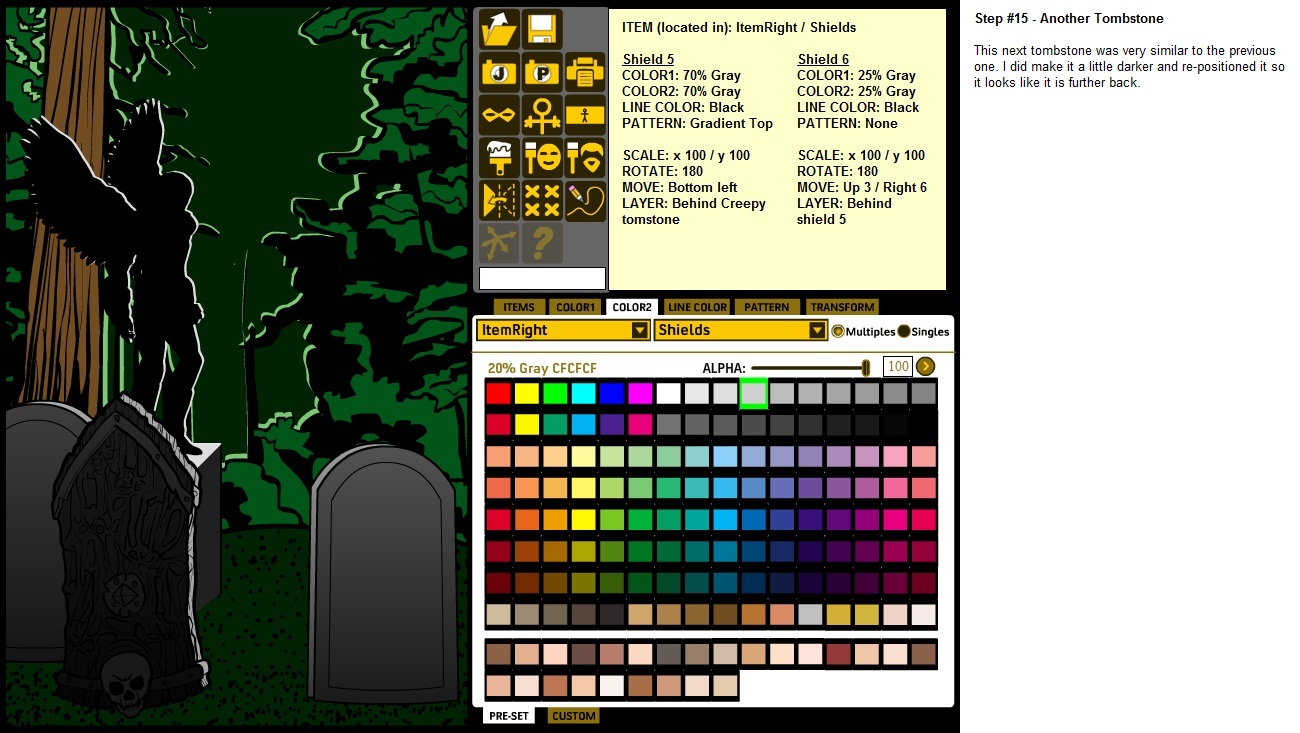The image size is (1300, 733).
Task: Open the LINE COLOR tab
Action: click(x=697, y=307)
